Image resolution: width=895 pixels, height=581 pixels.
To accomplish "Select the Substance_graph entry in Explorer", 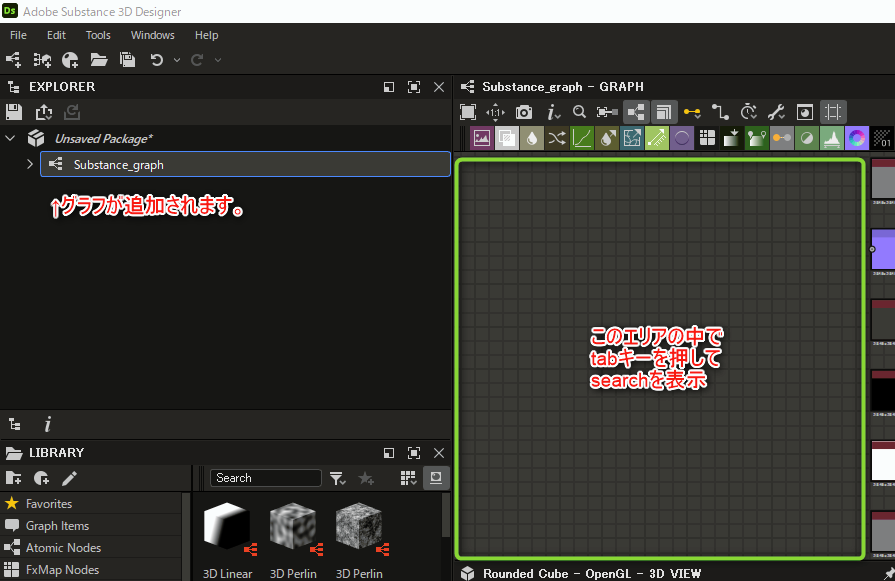I will (245, 164).
